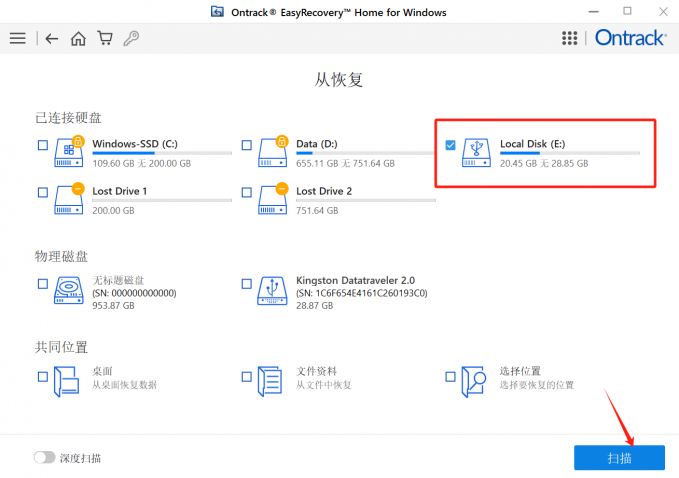
Task: Select the Lost Drive 1 label
Action: [120, 191]
